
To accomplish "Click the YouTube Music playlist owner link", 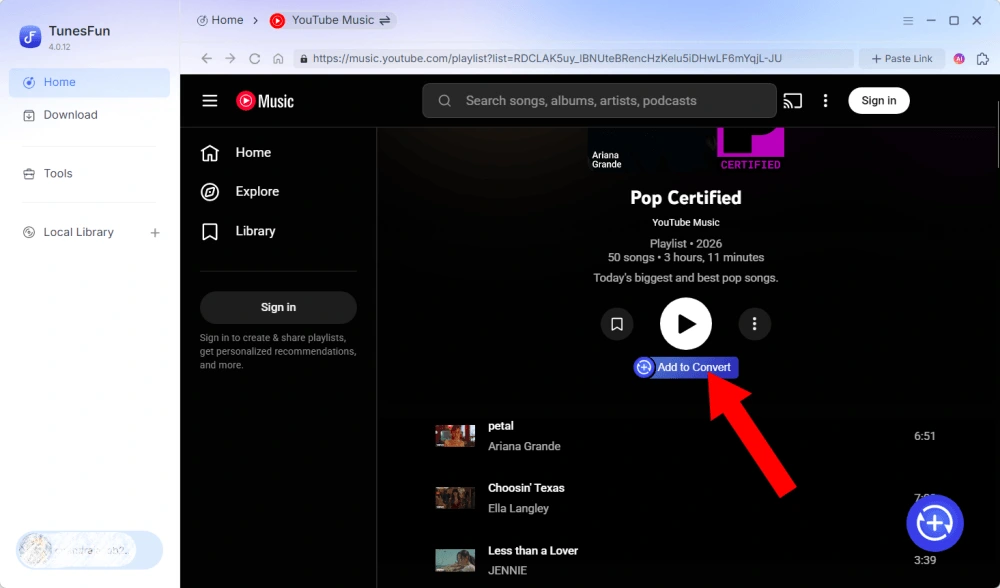I will point(686,223).
